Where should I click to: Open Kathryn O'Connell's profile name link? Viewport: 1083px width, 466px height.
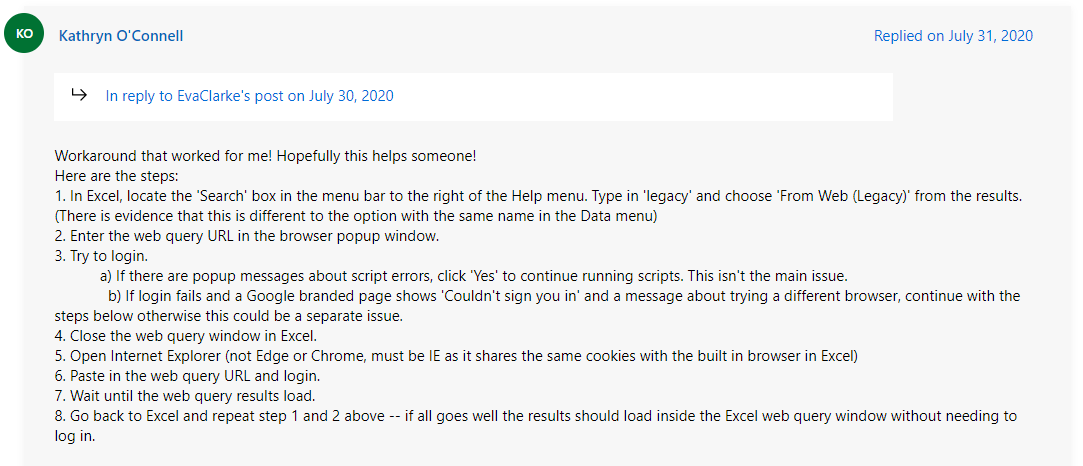[121, 36]
